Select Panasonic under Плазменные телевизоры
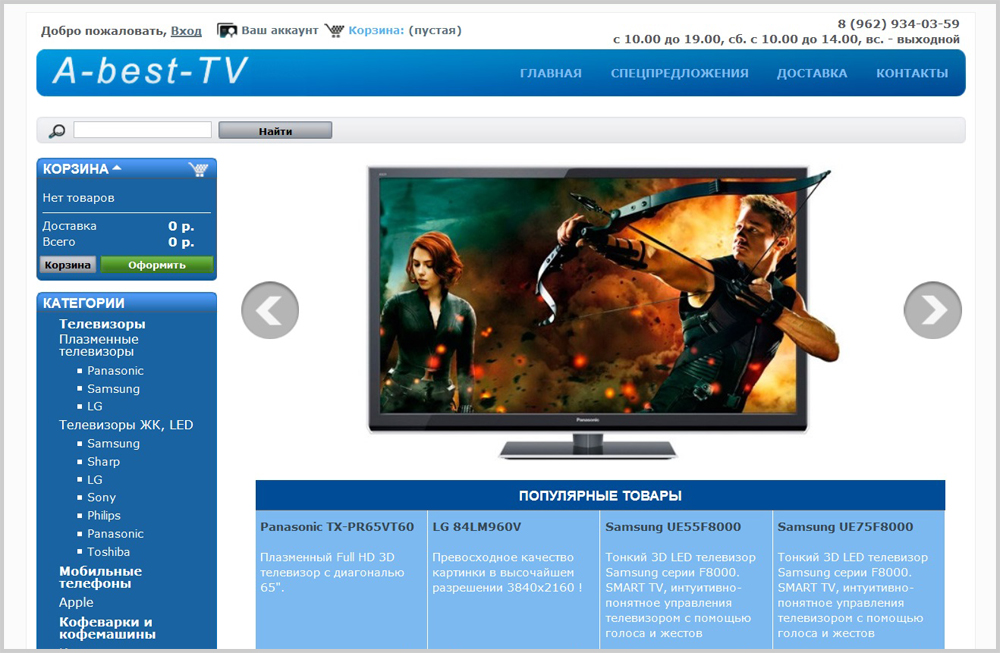 click(115, 371)
